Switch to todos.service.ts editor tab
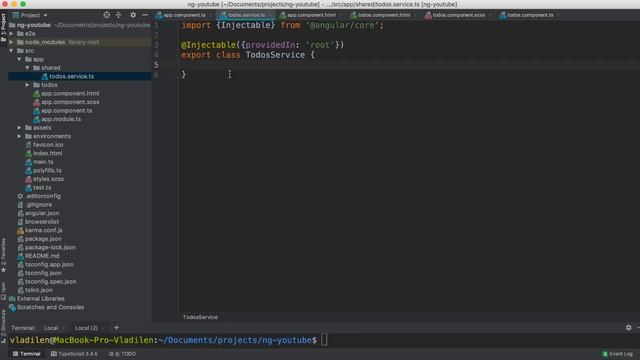The image size is (640, 360). [246, 15]
